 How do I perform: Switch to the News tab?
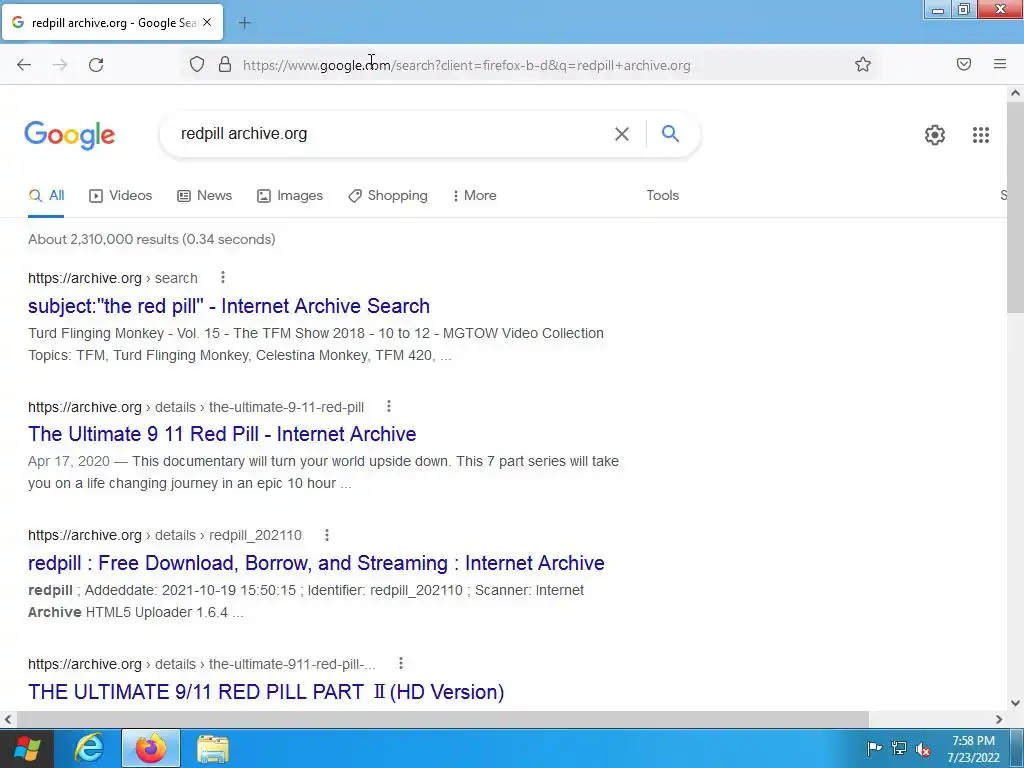[x=204, y=195]
